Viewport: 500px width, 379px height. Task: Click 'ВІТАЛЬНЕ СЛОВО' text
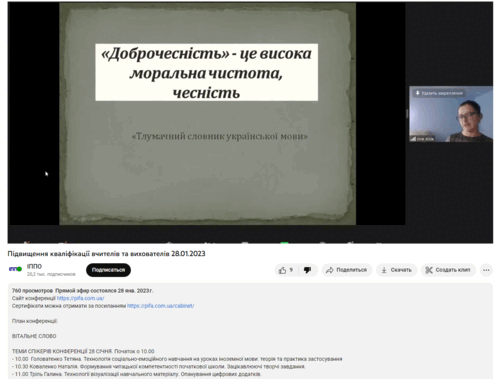34,336
